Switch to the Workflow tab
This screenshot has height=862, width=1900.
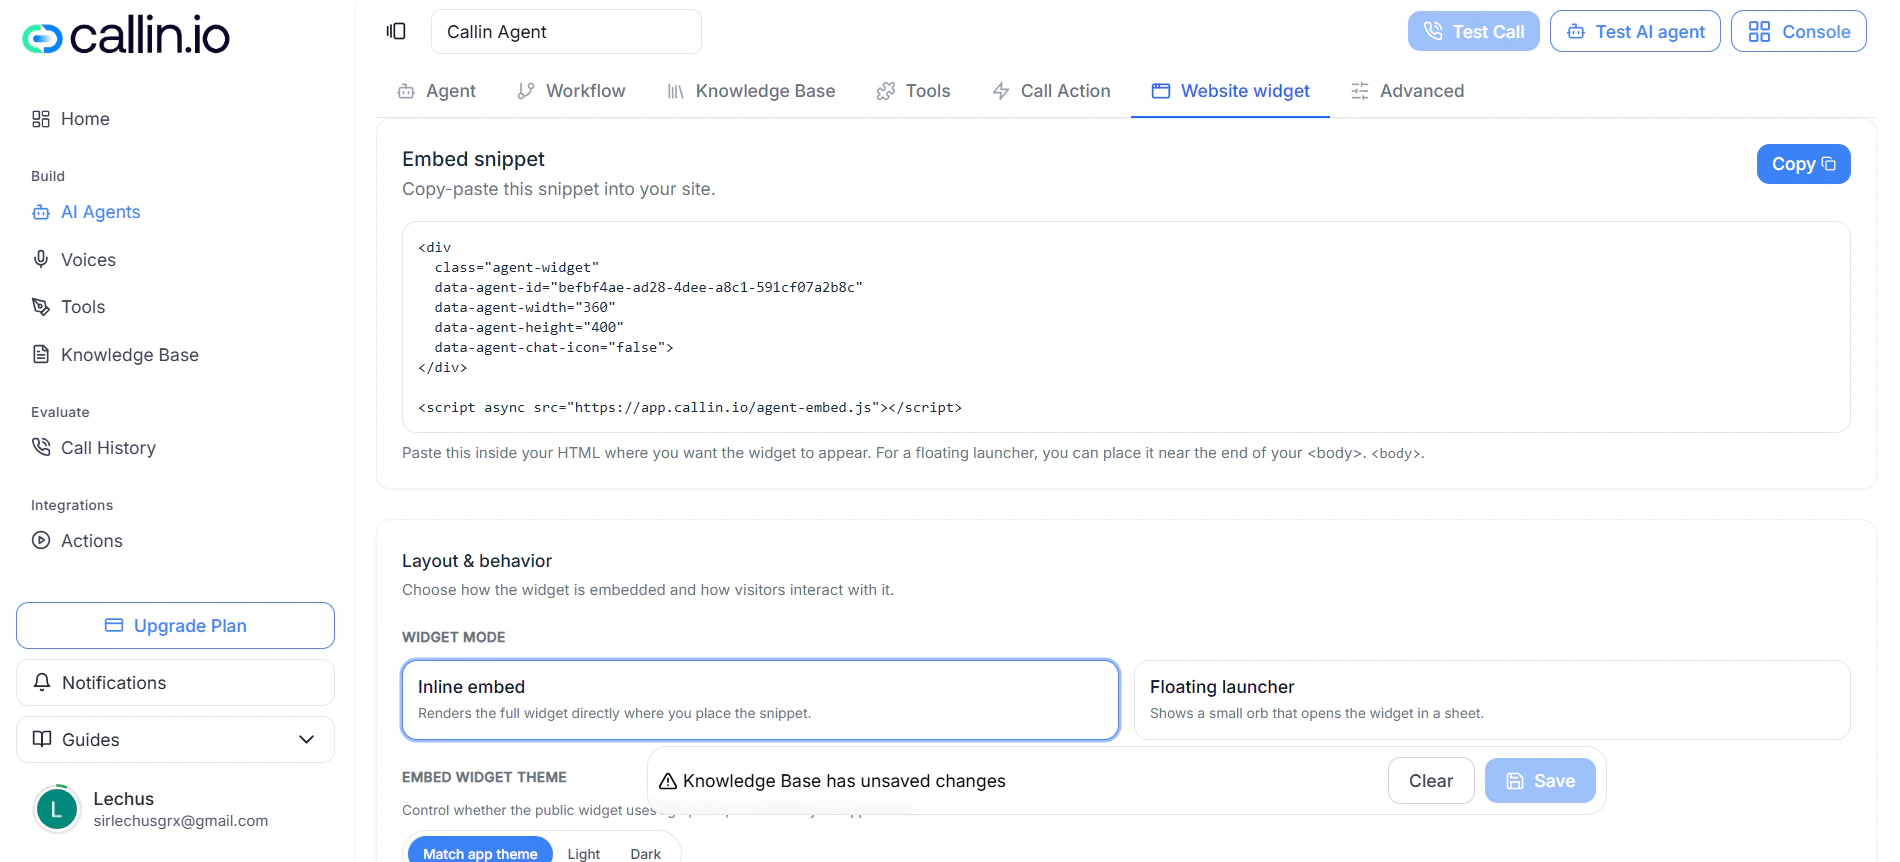pos(571,91)
